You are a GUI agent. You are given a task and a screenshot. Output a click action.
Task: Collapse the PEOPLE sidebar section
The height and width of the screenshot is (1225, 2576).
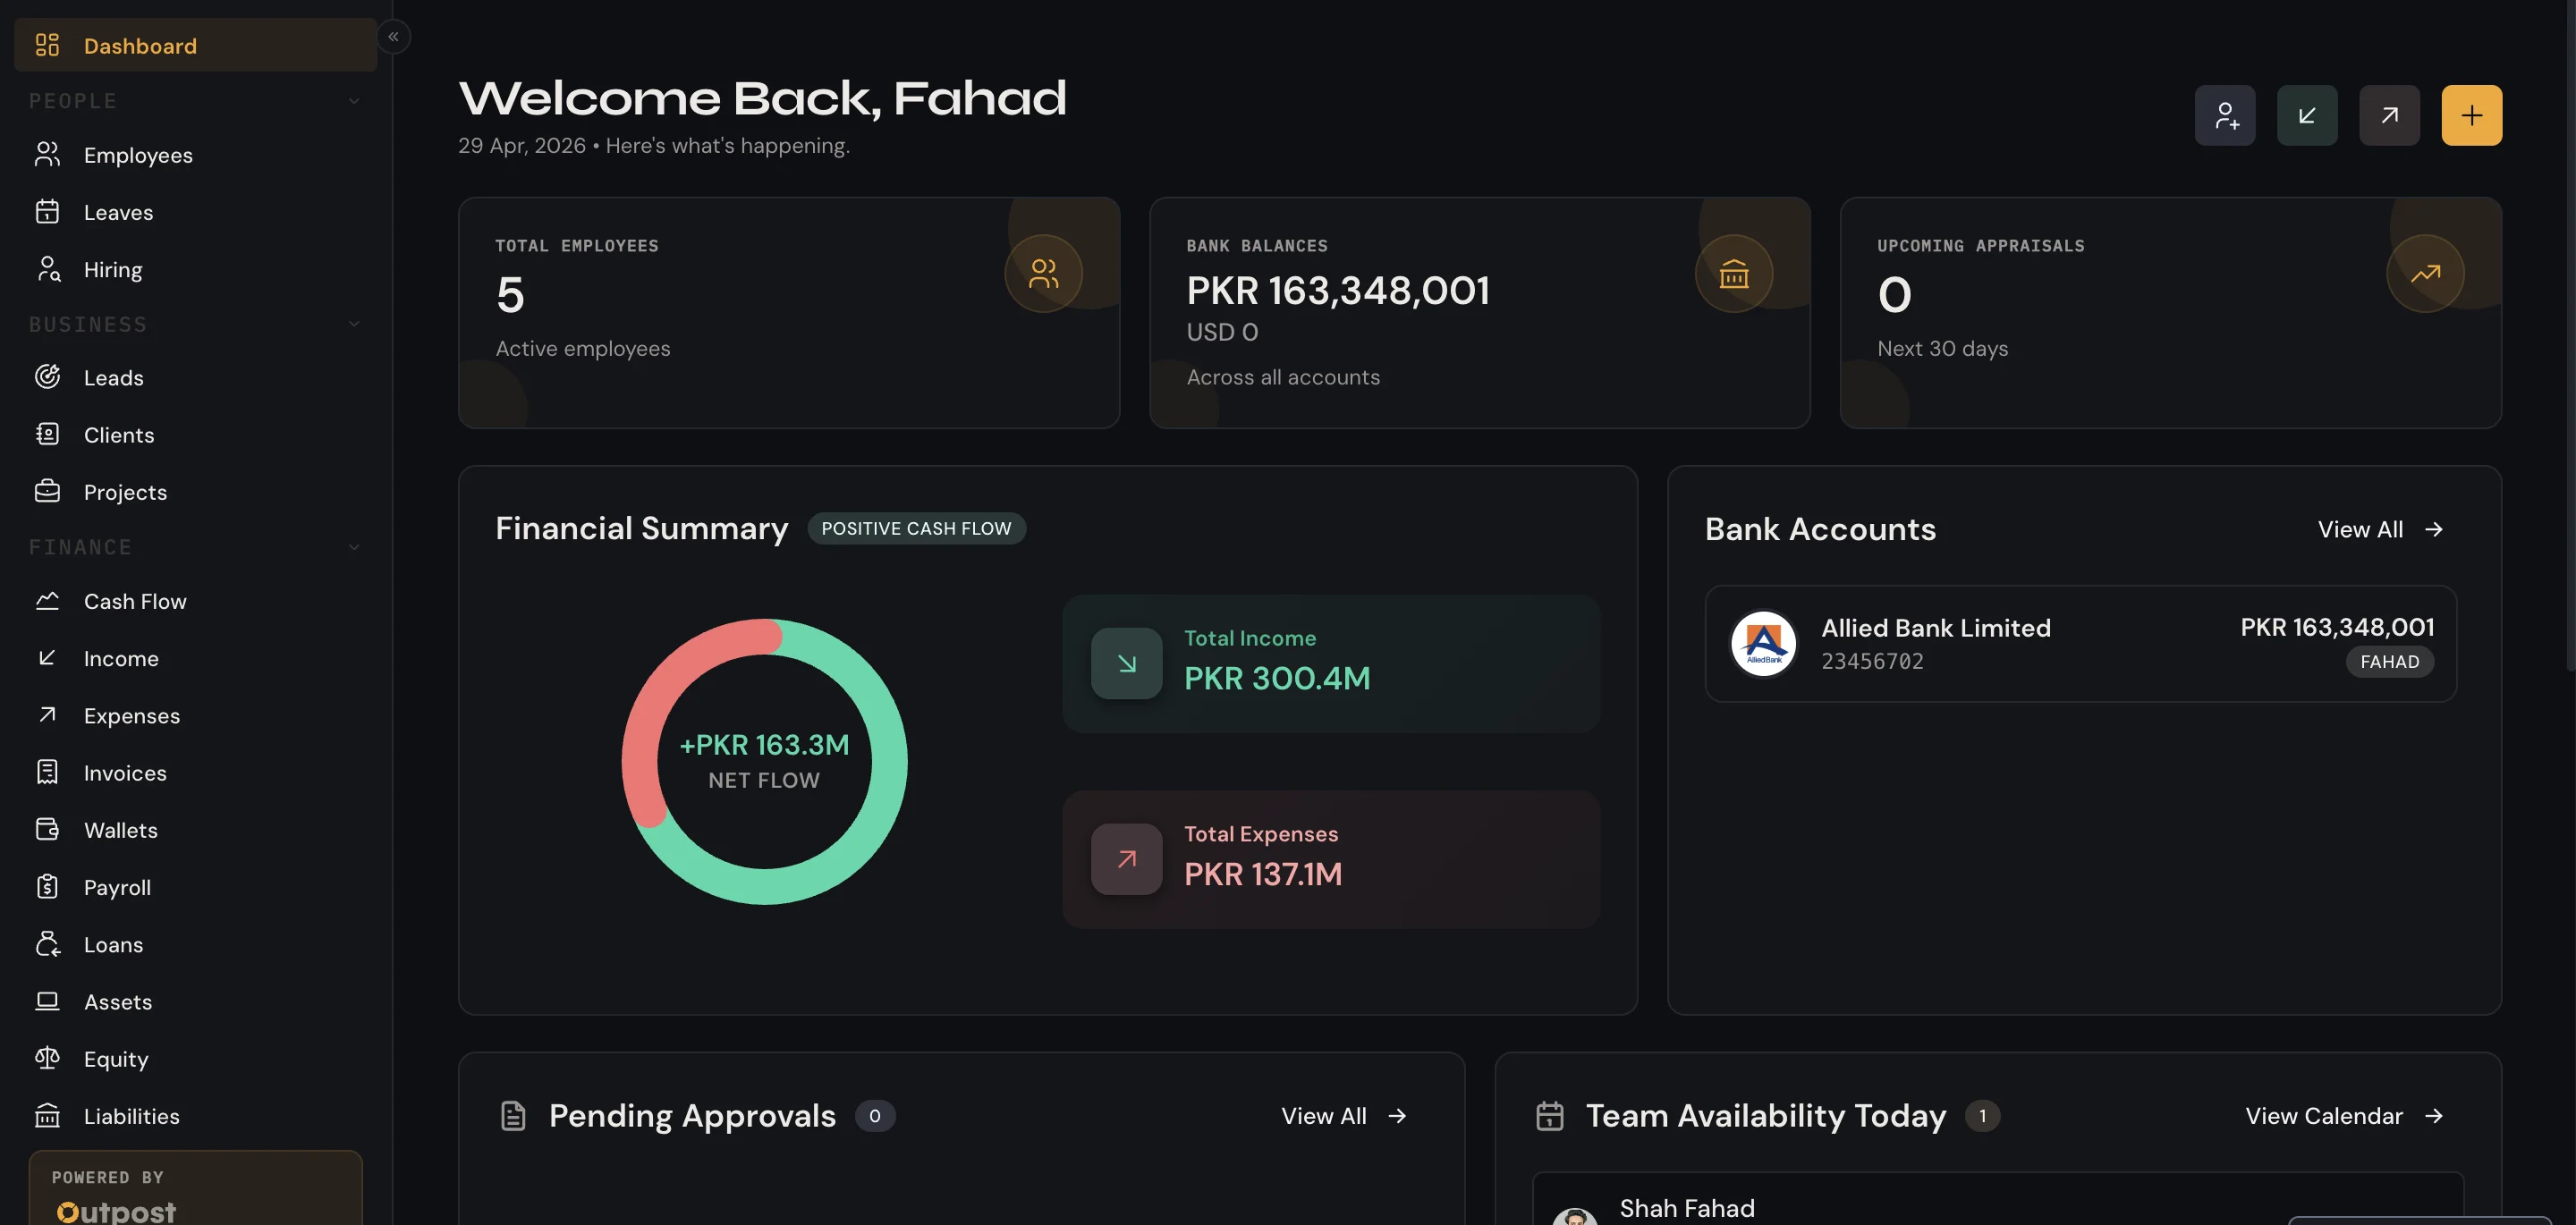[x=354, y=101]
